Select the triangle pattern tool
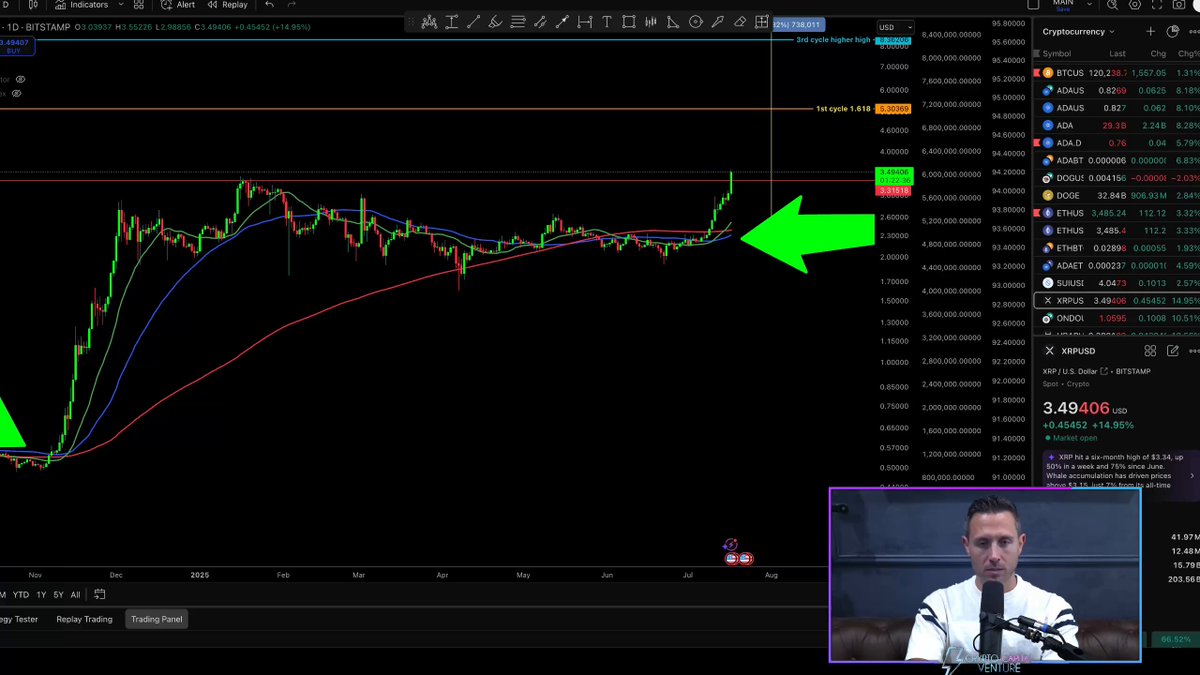Image resolution: width=1200 pixels, height=675 pixels. [x=673, y=22]
